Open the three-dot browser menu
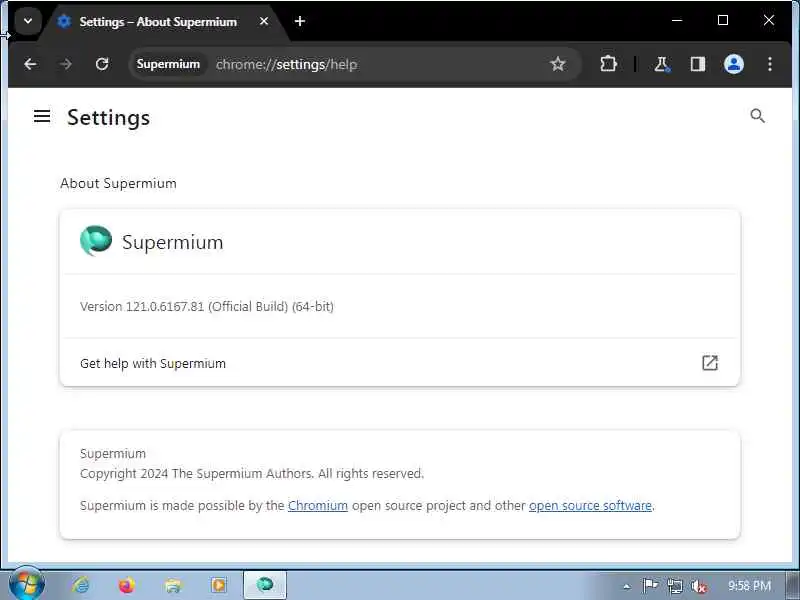Screen dimensions: 800x600 (x=770, y=64)
